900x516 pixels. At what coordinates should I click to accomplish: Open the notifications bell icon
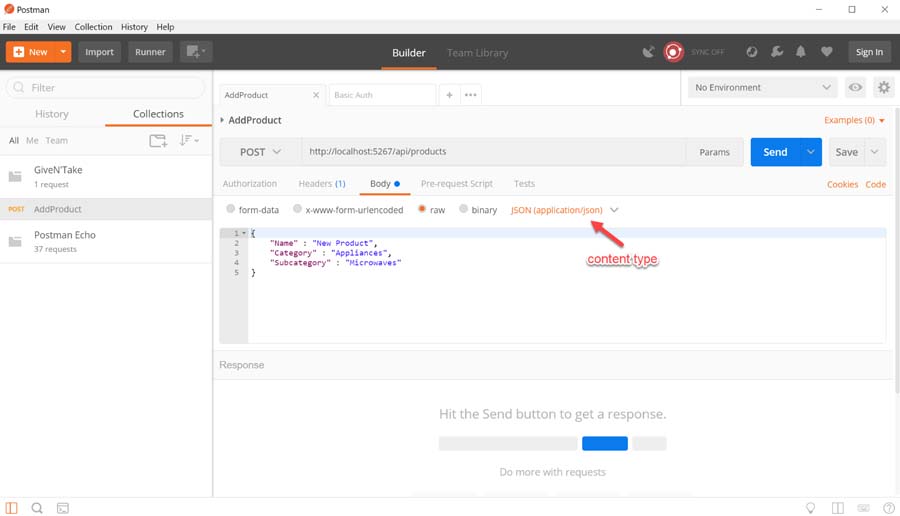coord(801,52)
